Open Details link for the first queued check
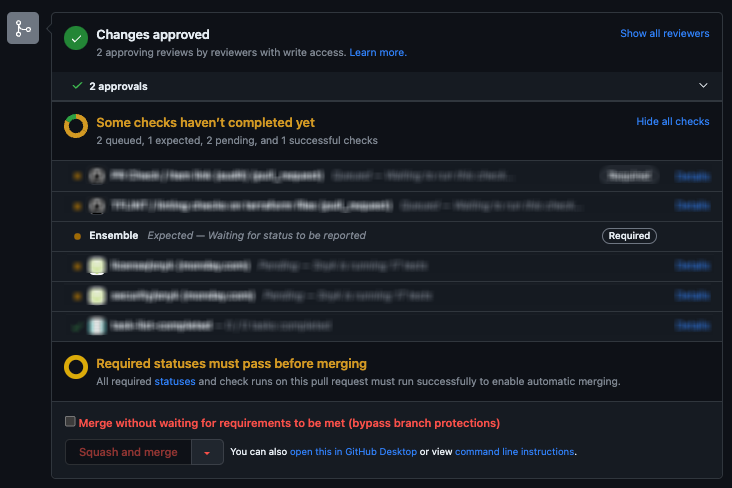The image size is (732, 488). pos(692,176)
